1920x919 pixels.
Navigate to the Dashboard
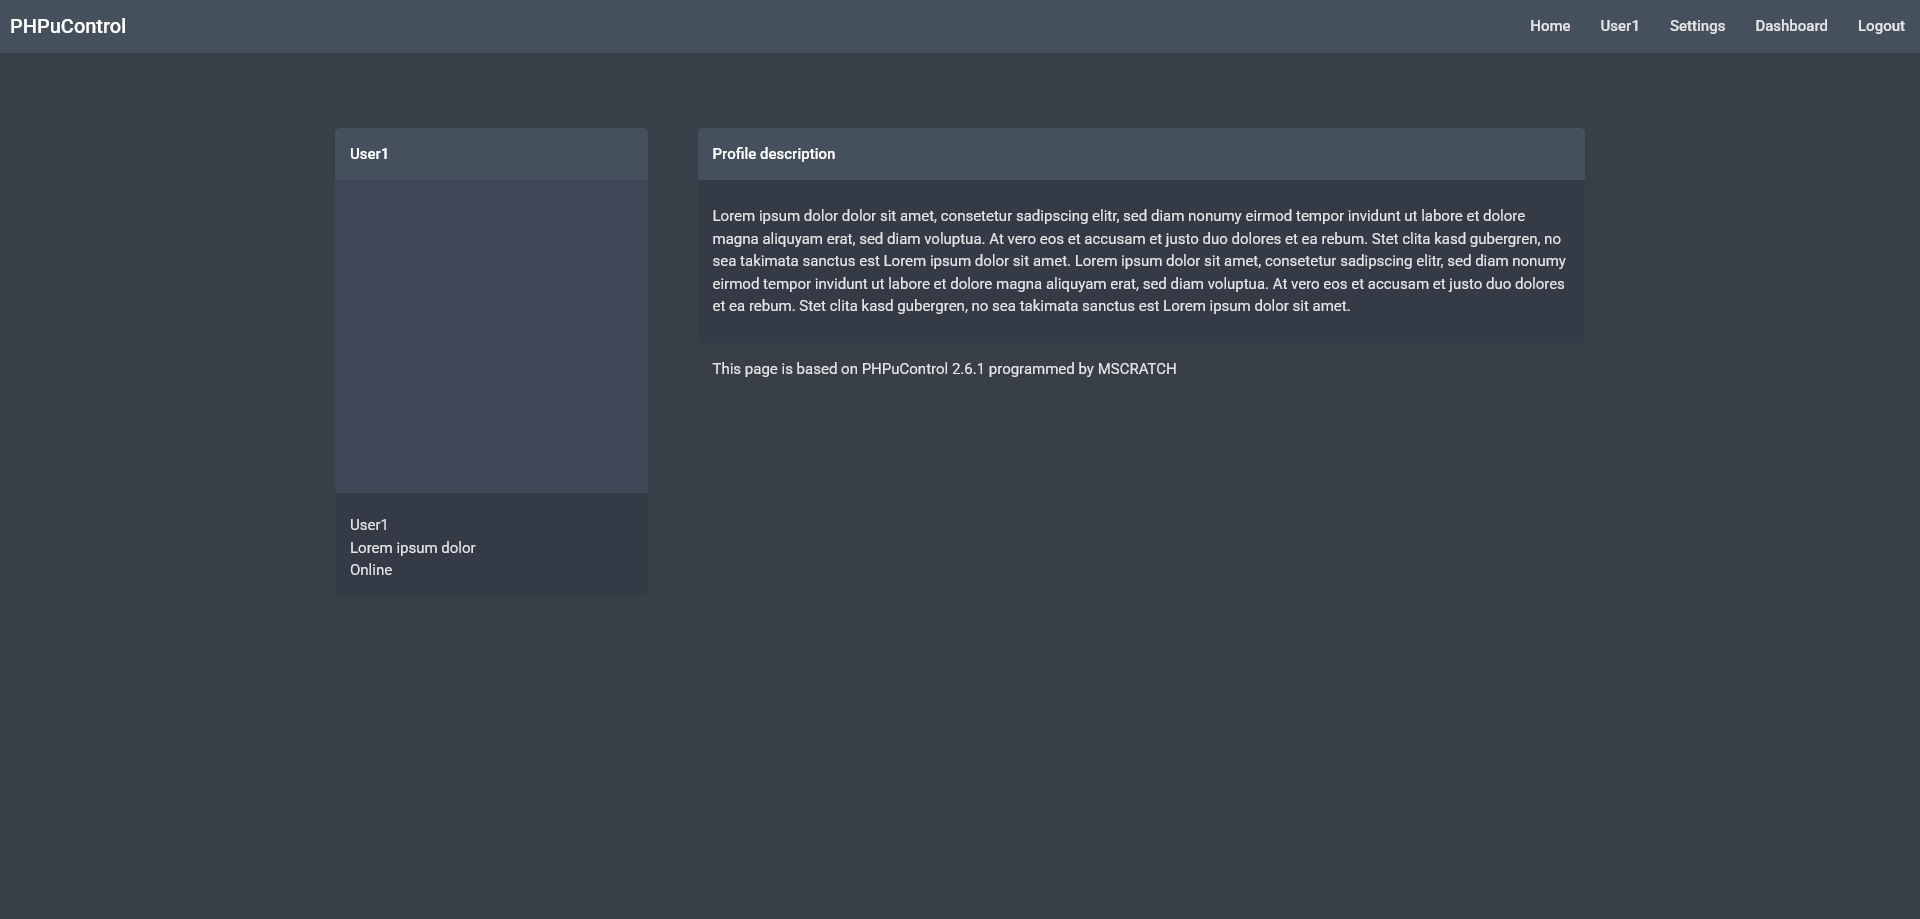1790,26
